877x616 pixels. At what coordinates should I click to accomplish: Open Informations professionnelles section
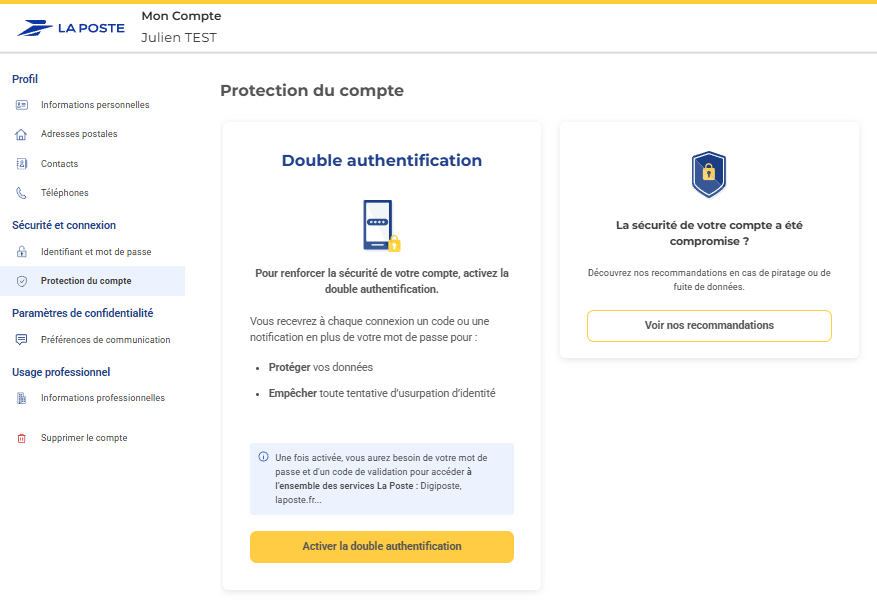click(102, 398)
